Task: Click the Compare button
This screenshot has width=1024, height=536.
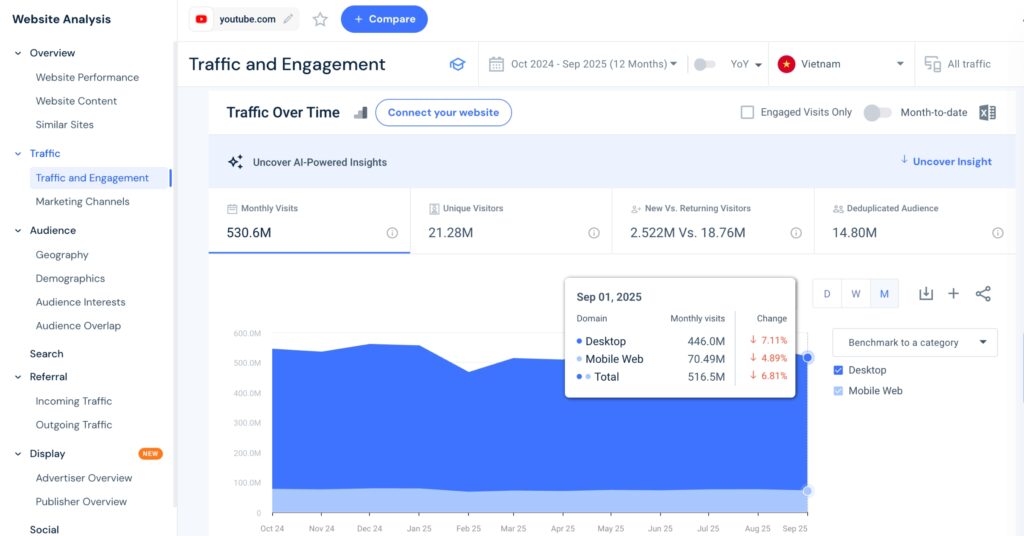Action: click(x=384, y=19)
